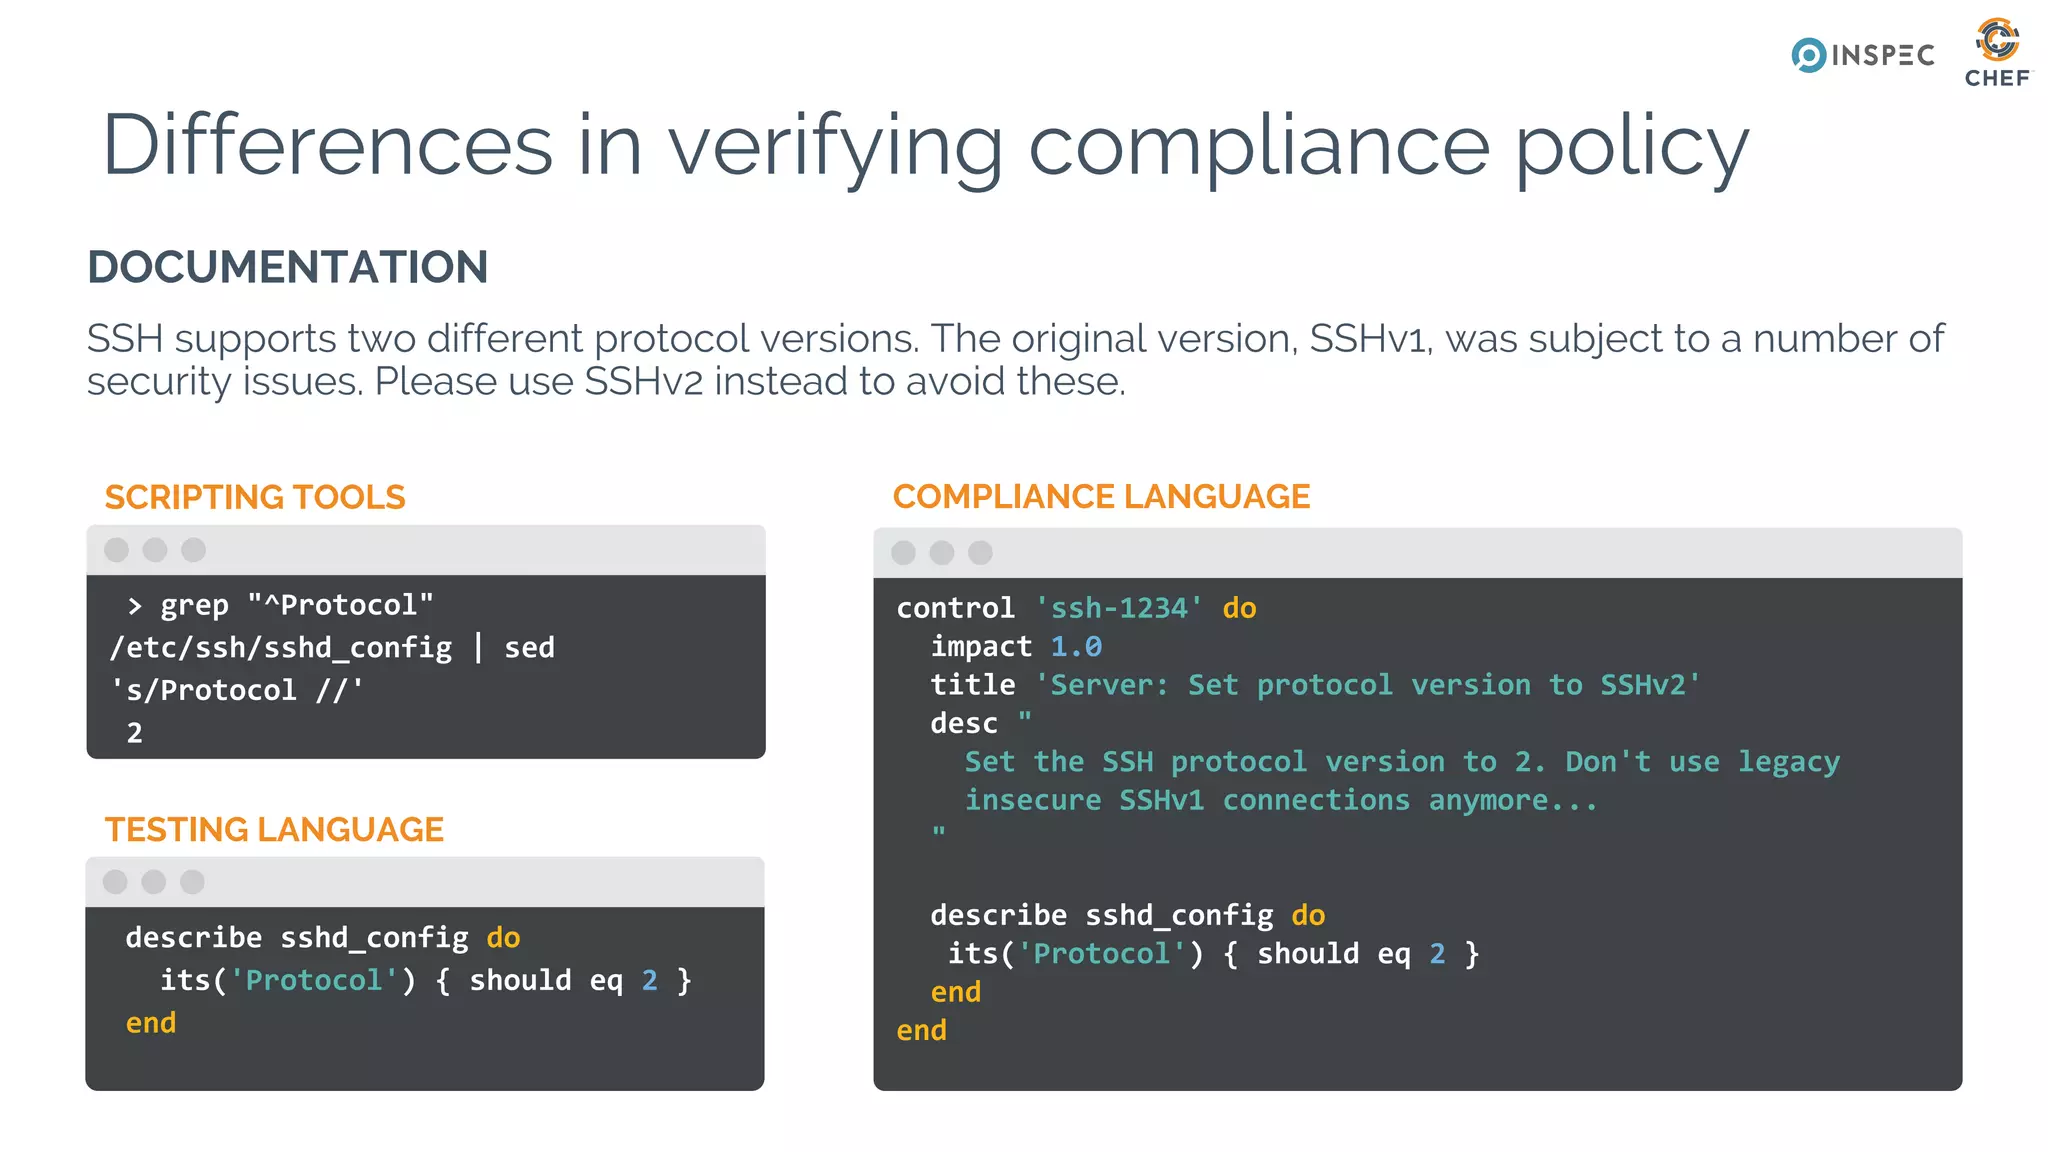The height and width of the screenshot is (1152, 2048).
Task: Click the 'impact 1.0' line
Action: (1016, 647)
